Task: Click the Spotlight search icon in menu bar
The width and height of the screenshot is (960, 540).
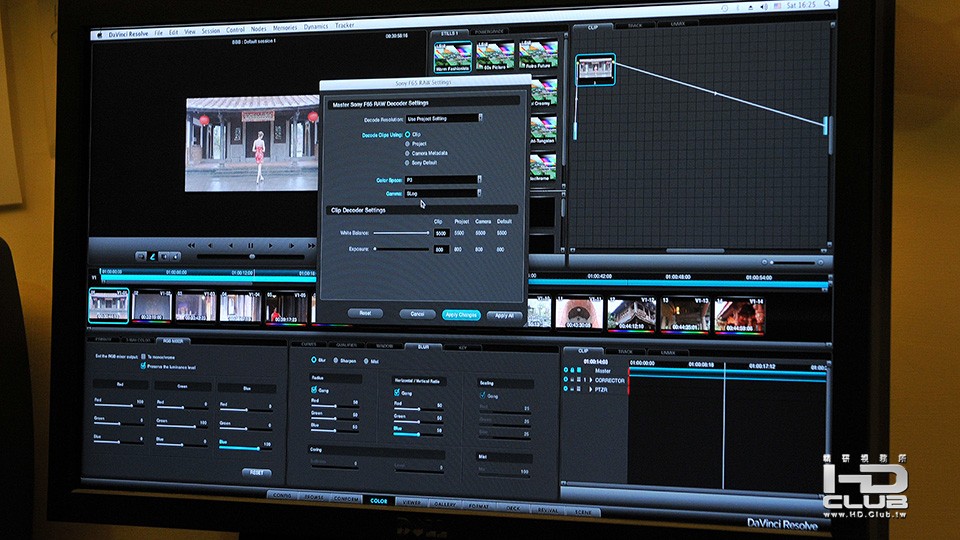Action: [x=827, y=4]
